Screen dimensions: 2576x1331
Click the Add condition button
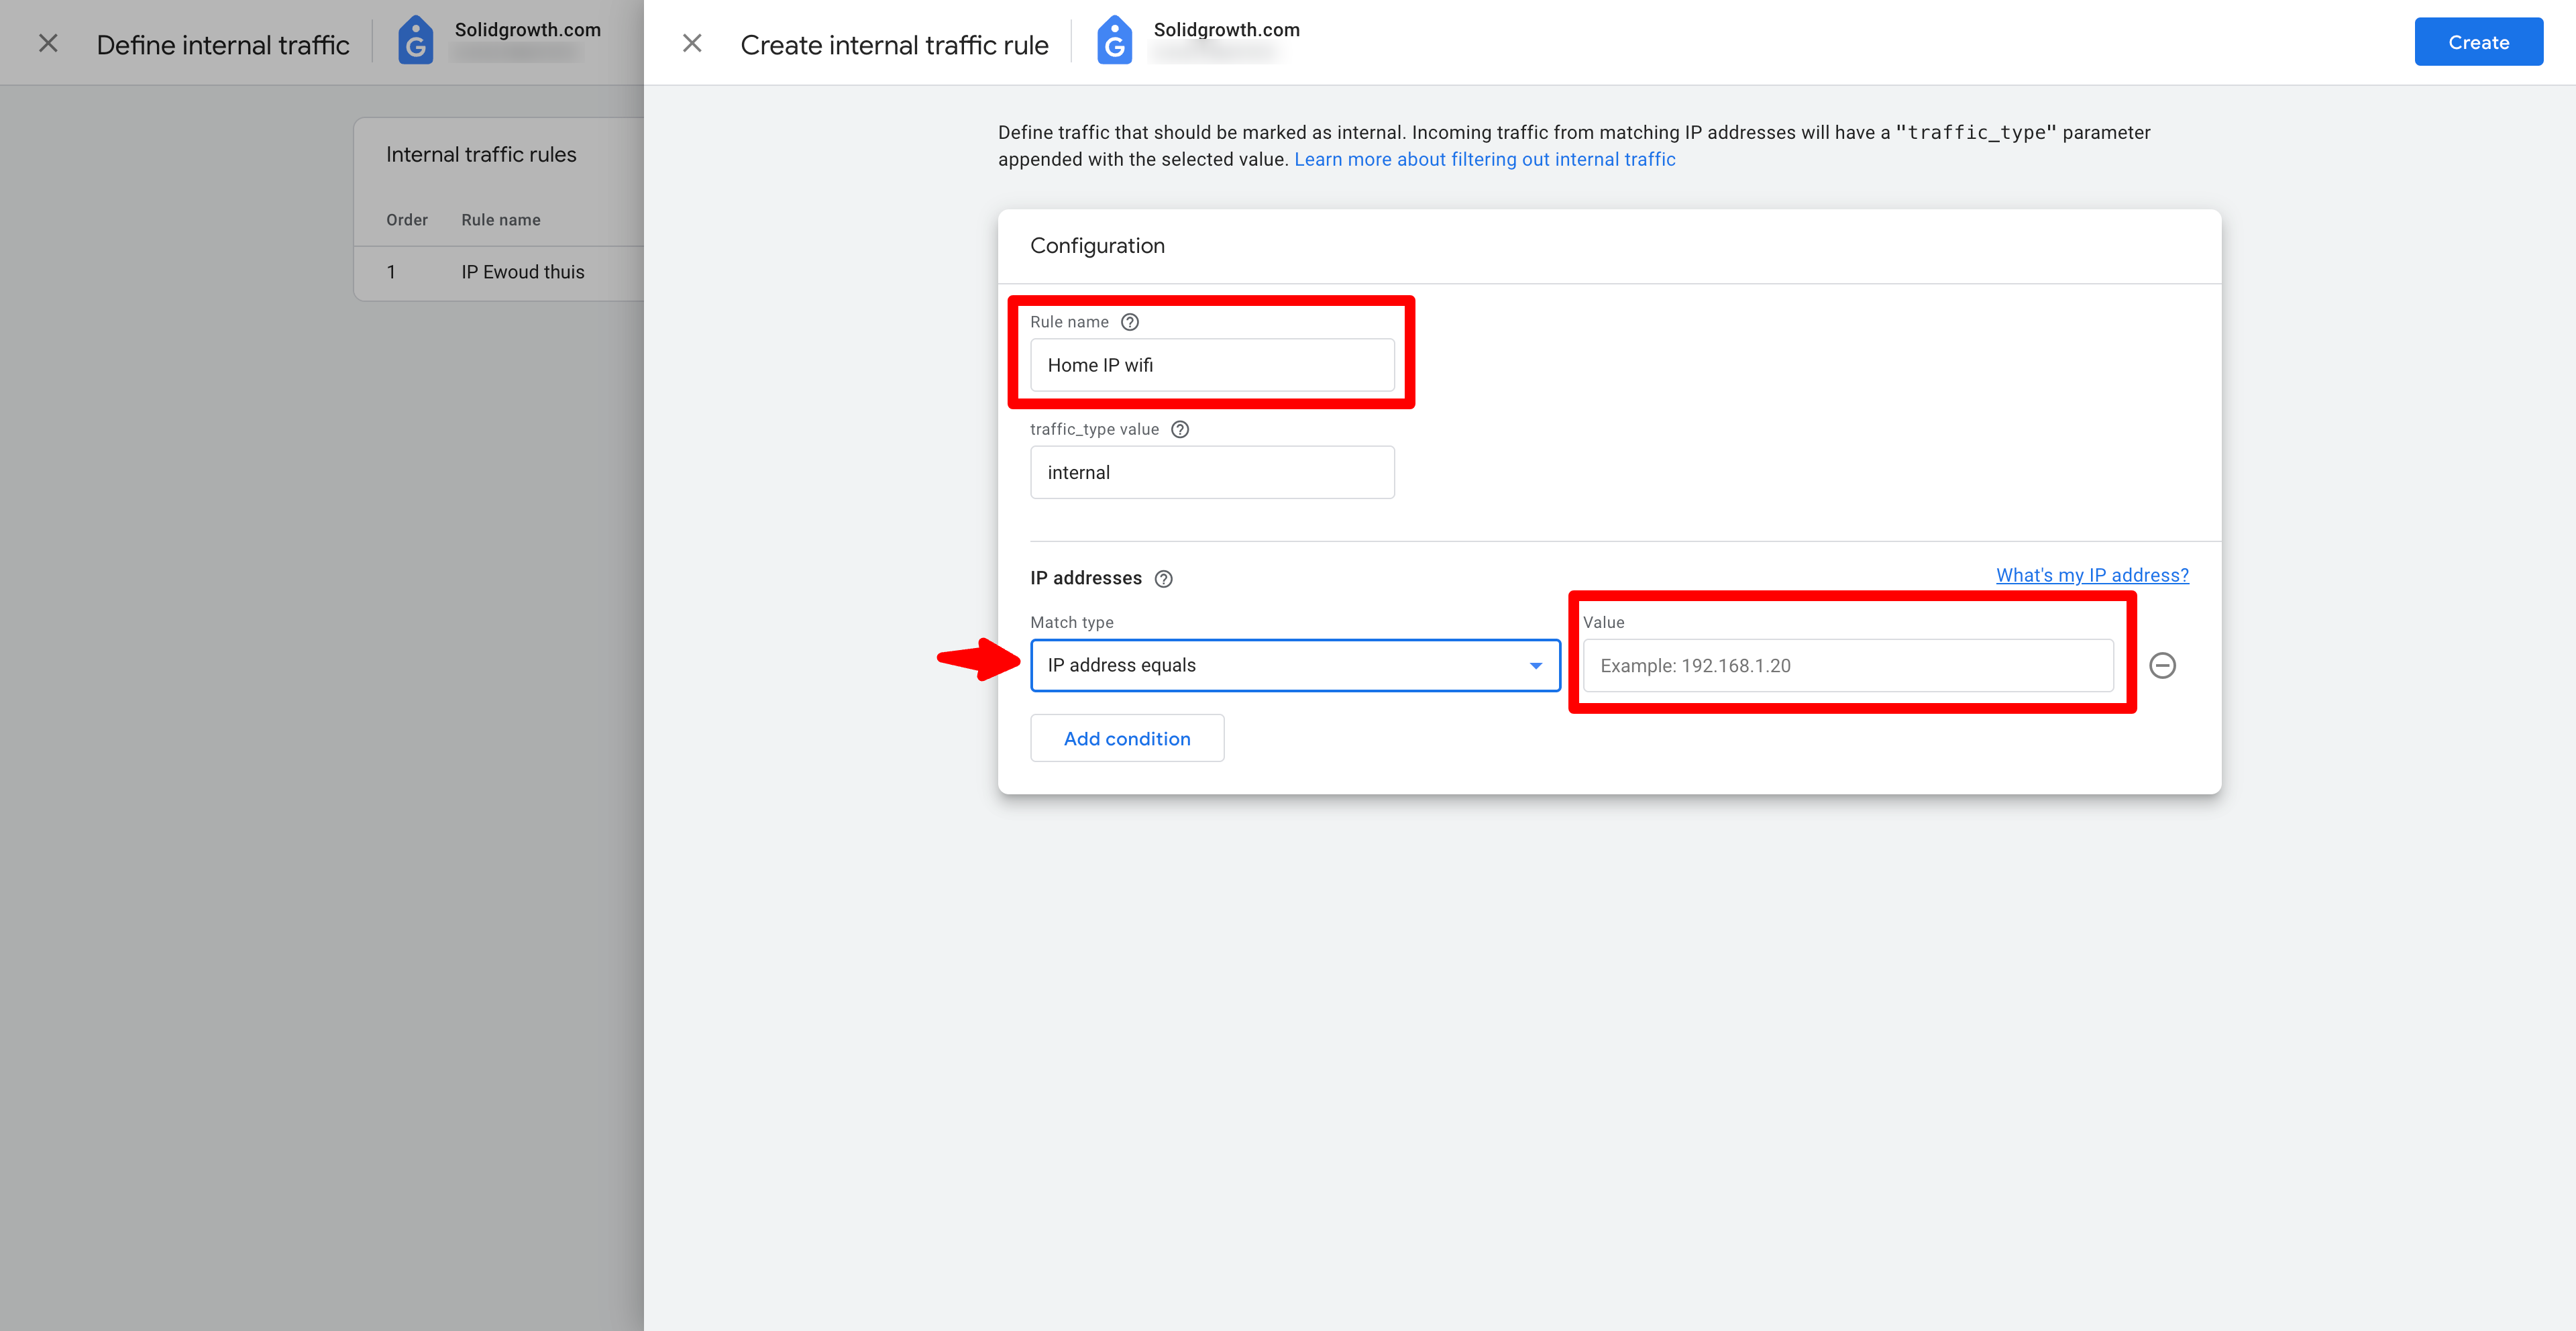[x=1127, y=738]
